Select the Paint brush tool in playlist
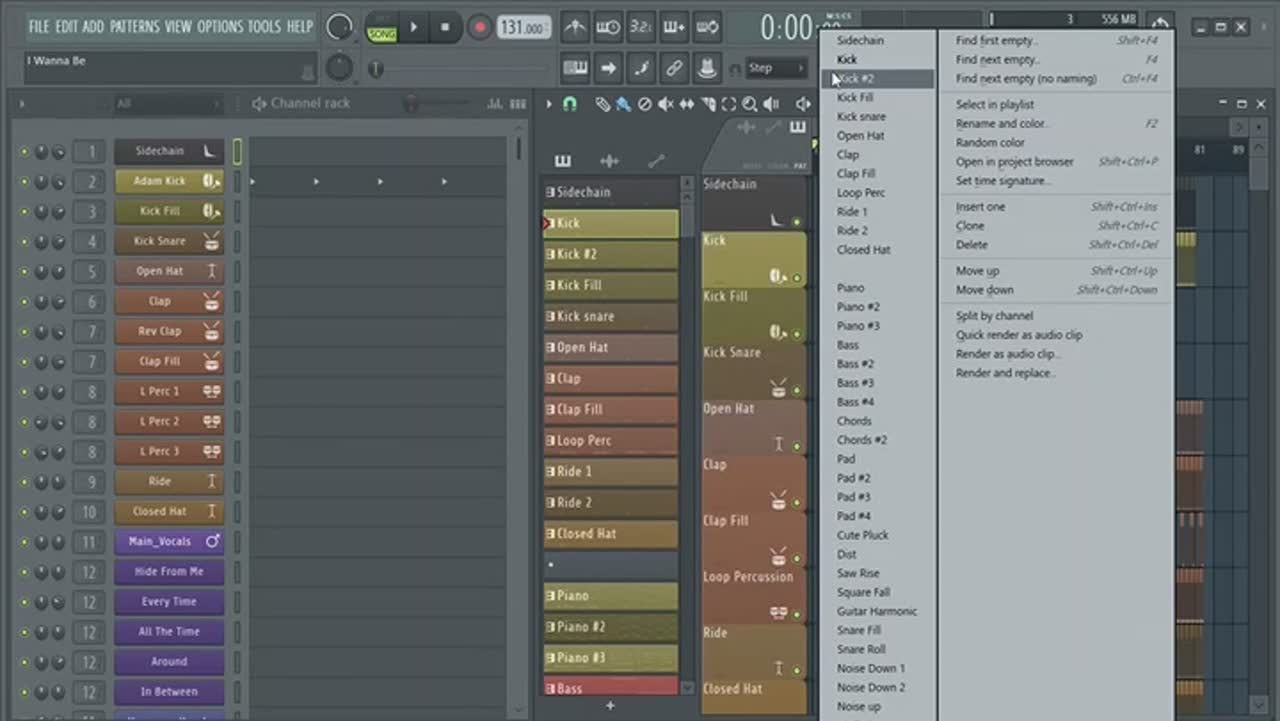The width and height of the screenshot is (1280, 721). tap(622, 104)
